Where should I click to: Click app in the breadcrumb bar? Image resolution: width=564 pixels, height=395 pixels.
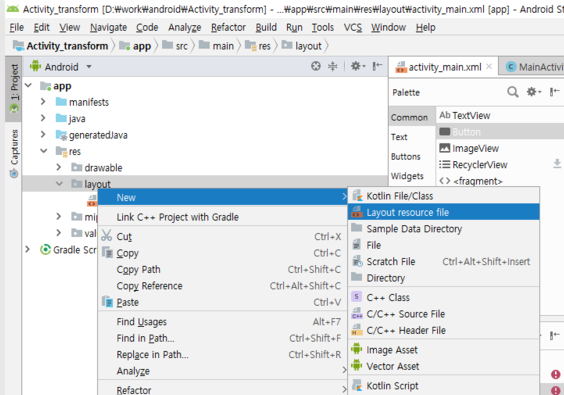point(135,46)
